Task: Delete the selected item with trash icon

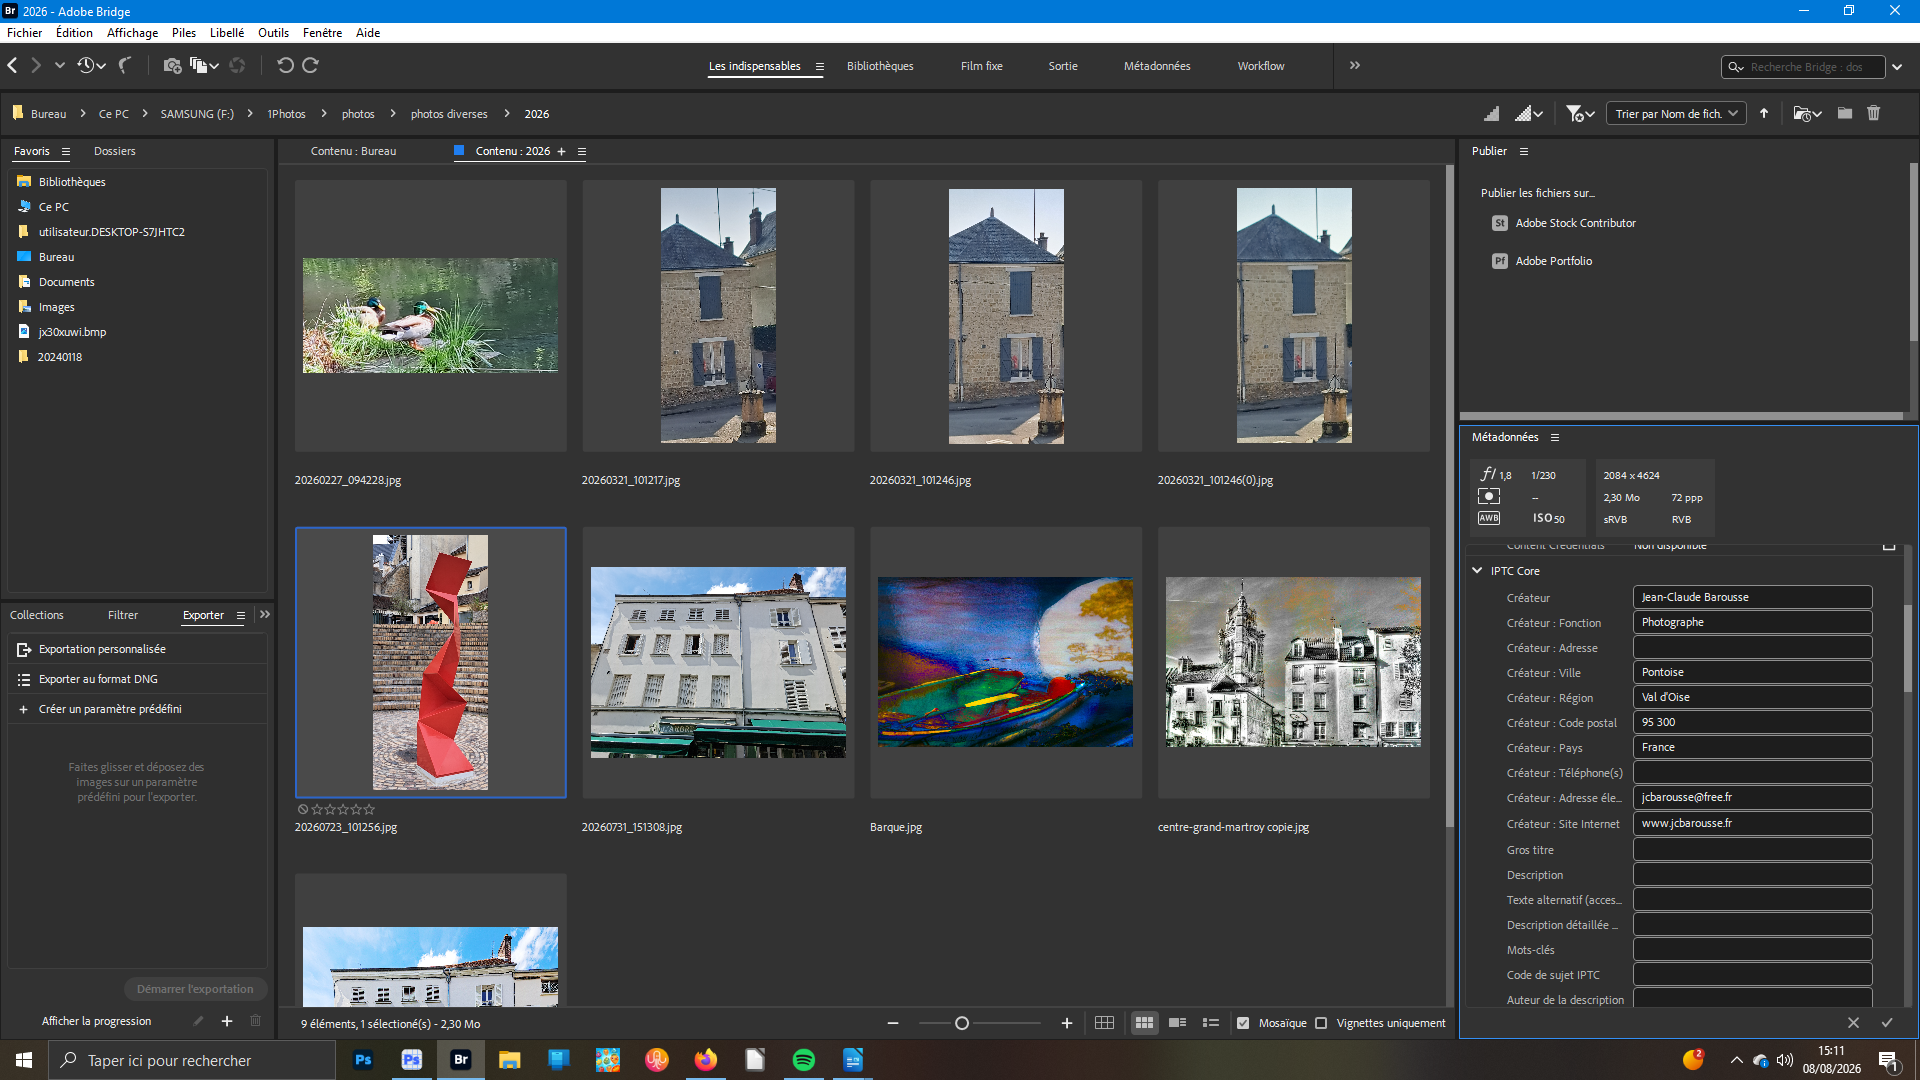Action: point(1874,114)
